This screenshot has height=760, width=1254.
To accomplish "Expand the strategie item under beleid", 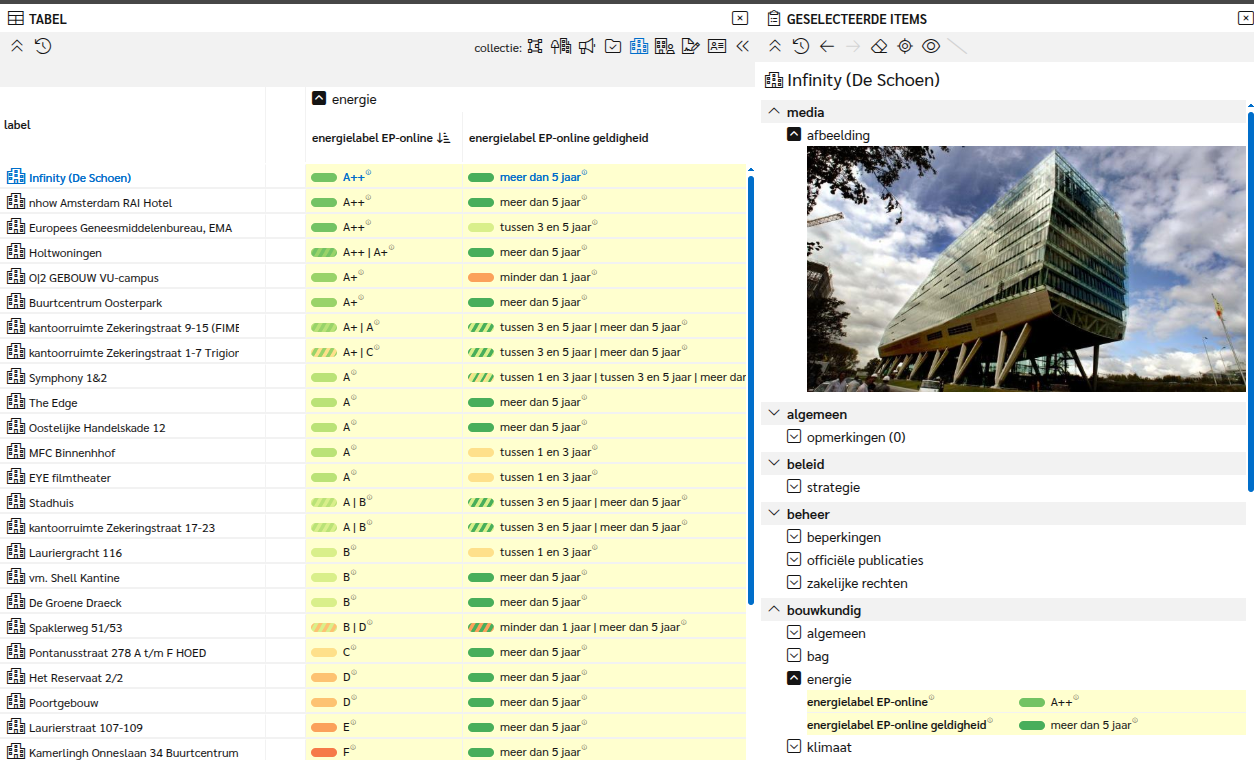I will click(x=794, y=487).
